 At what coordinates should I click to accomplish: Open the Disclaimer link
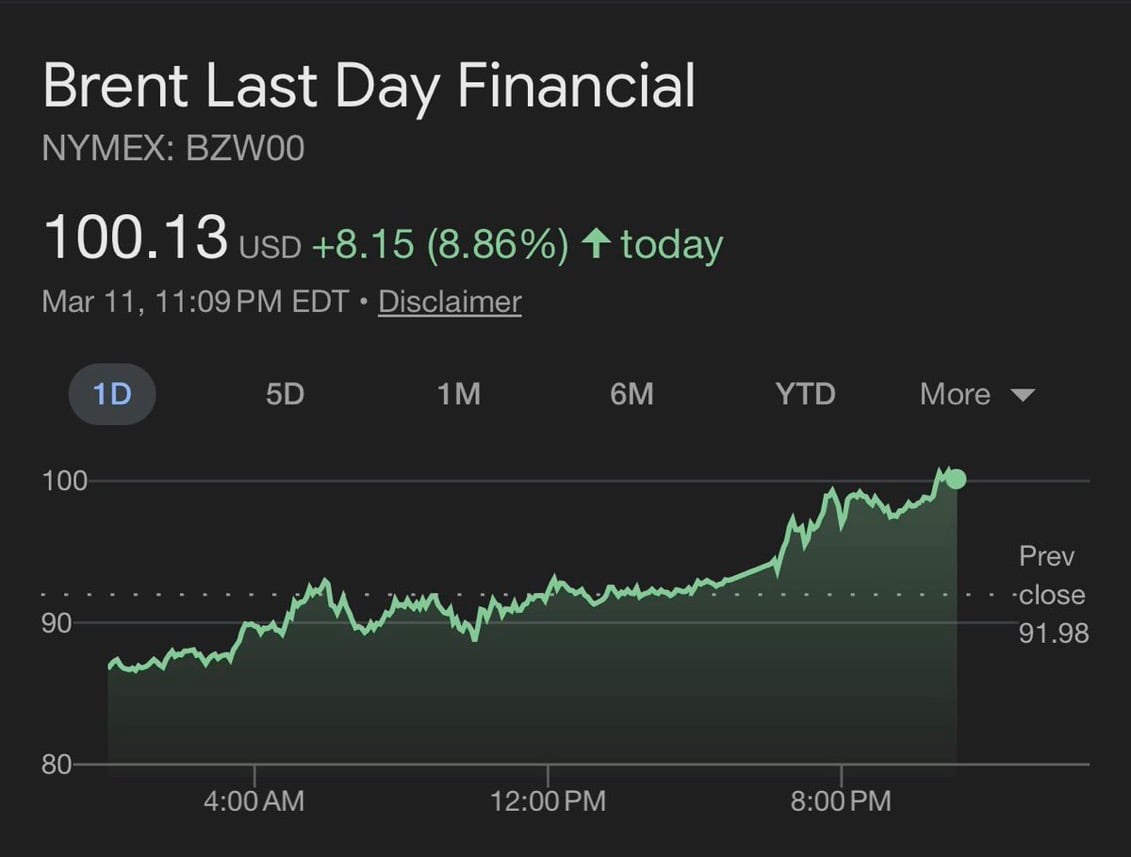tap(449, 301)
